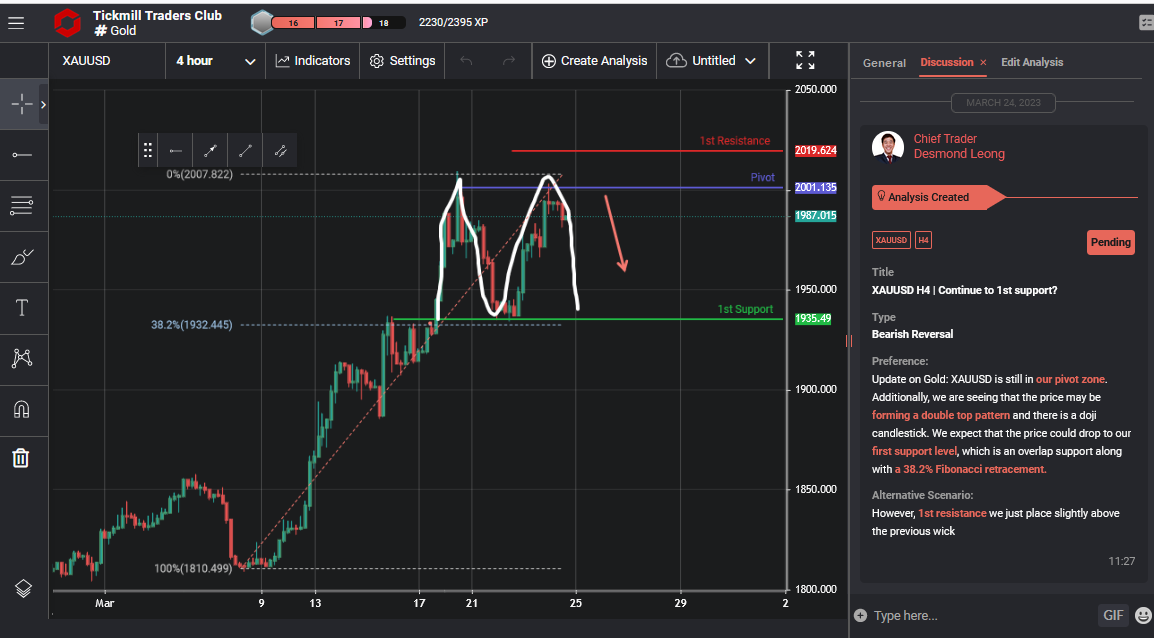
Task: Click the XAUUSD symbol field
Action: click(x=107, y=61)
